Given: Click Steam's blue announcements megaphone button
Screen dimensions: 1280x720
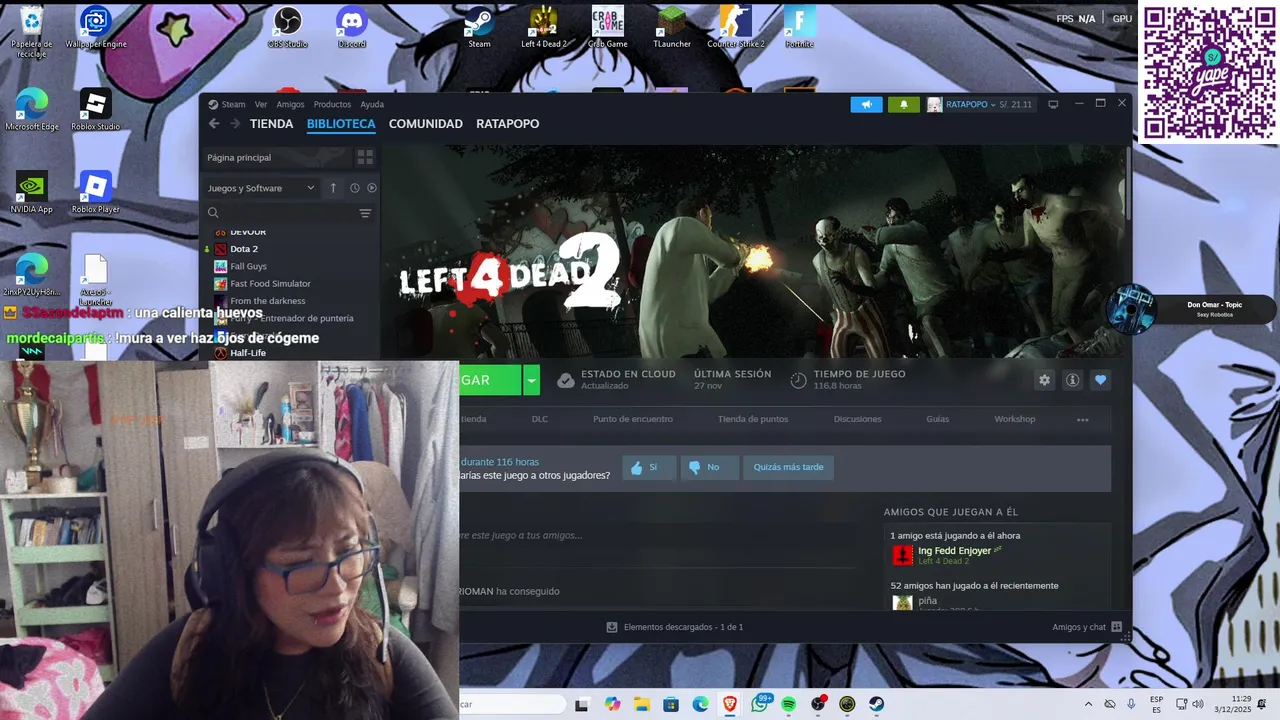Looking at the screenshot, I should click(866, 104).
